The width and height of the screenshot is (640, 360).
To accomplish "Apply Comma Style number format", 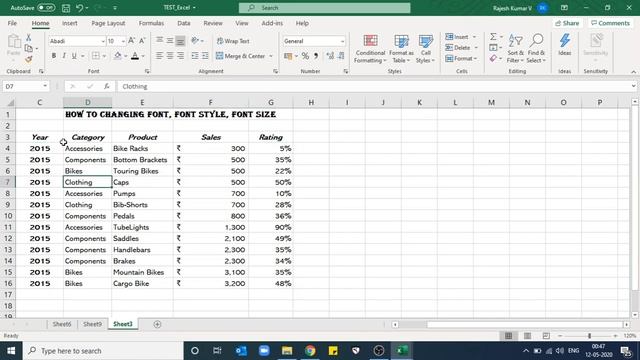I will [x=316, y=56].
